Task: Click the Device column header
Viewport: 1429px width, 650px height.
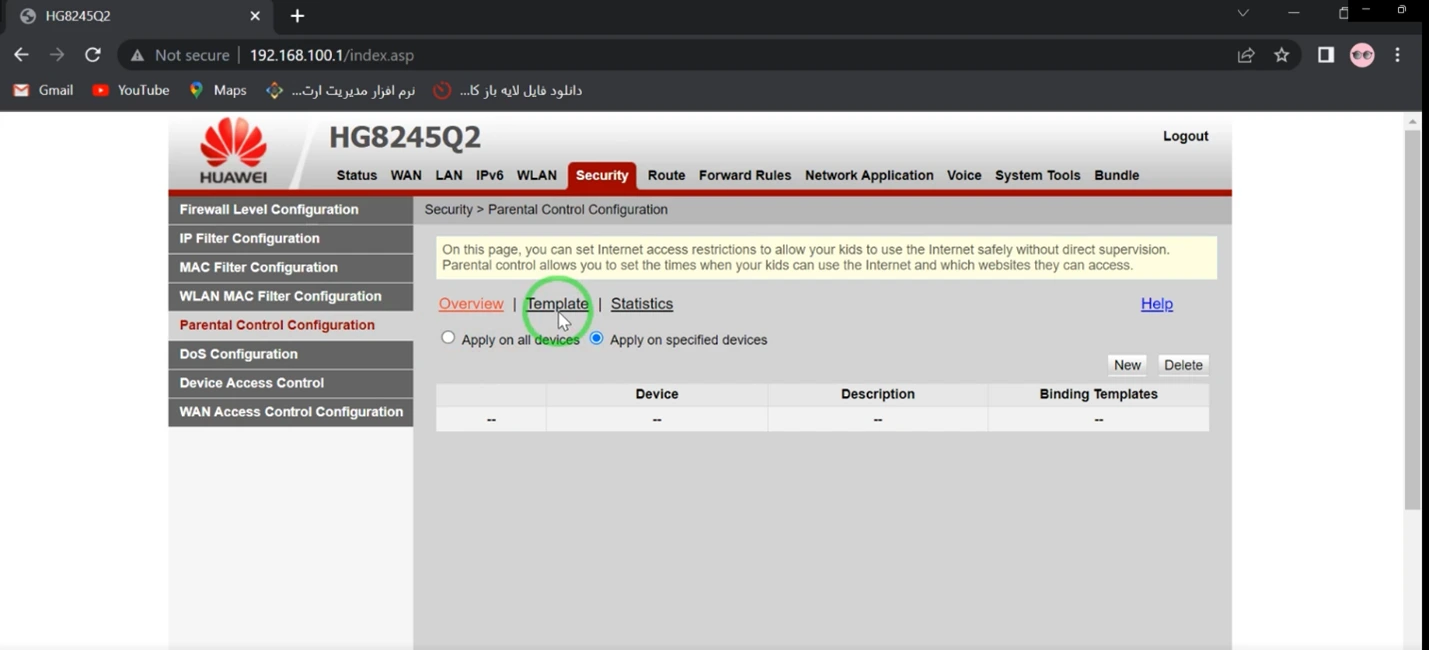Action: coord(657,394)
